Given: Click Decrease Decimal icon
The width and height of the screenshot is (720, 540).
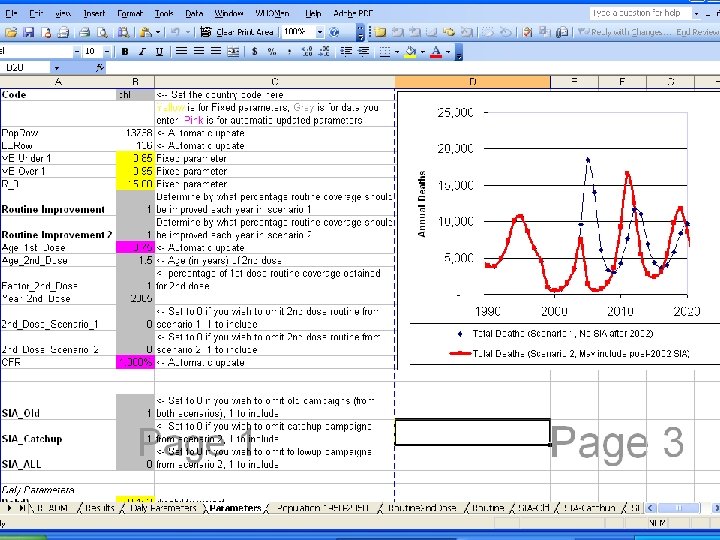Looking at the screenshot, I should (x=324, y=51).
